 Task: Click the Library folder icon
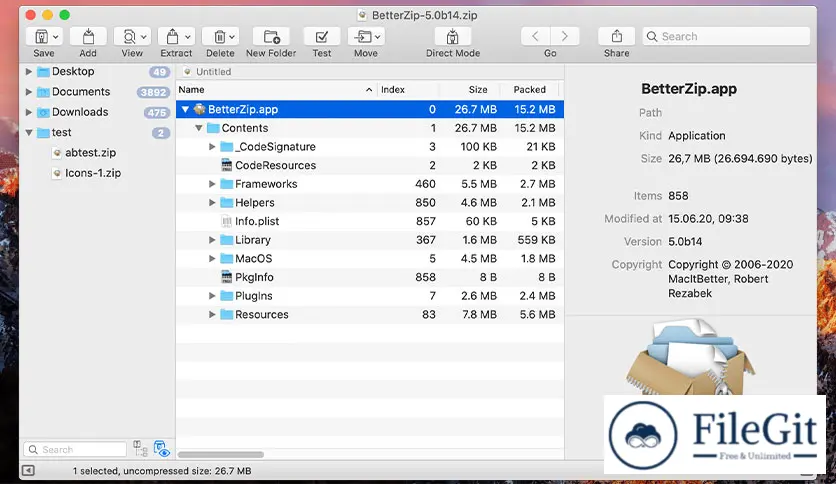point(227,240)
